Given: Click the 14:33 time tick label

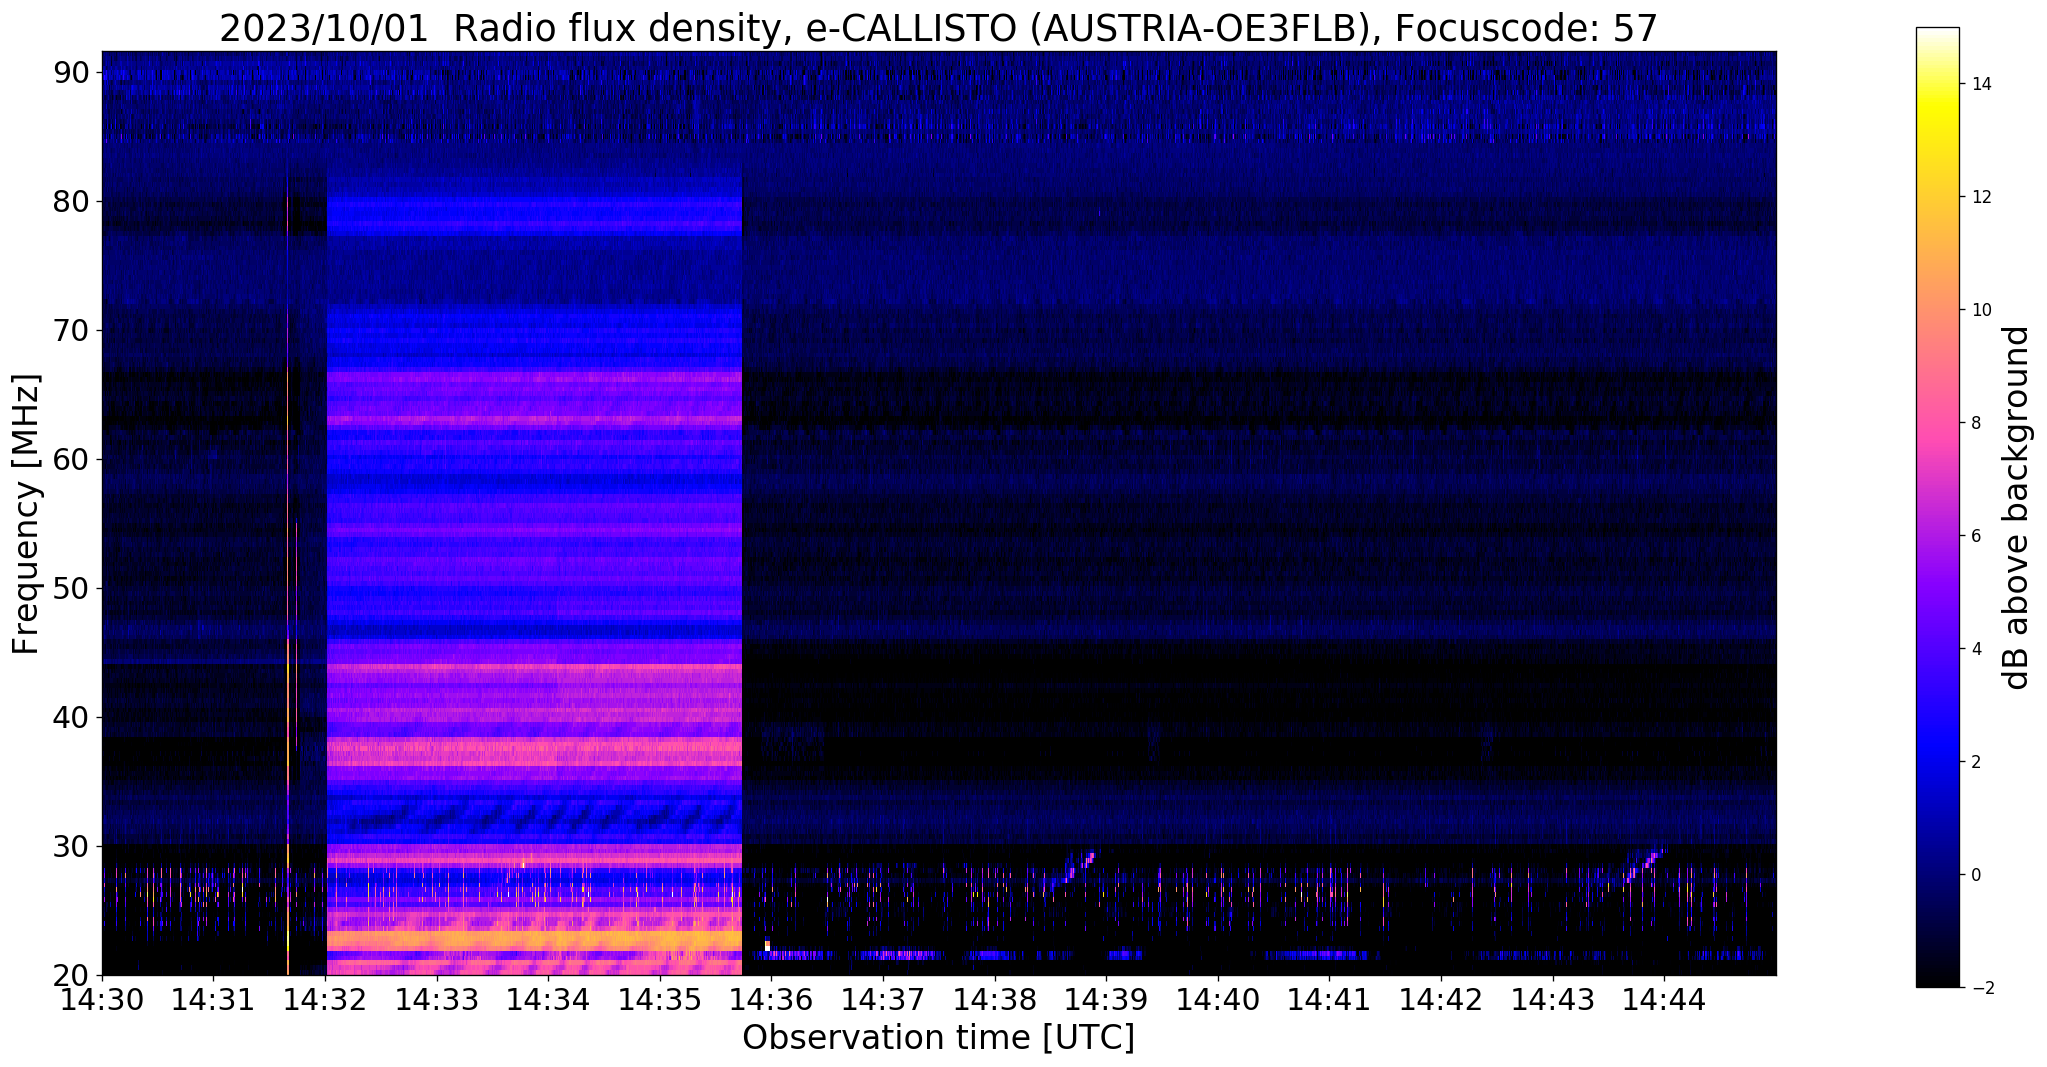Looking at the screenshot, I should tap(436, 999).
